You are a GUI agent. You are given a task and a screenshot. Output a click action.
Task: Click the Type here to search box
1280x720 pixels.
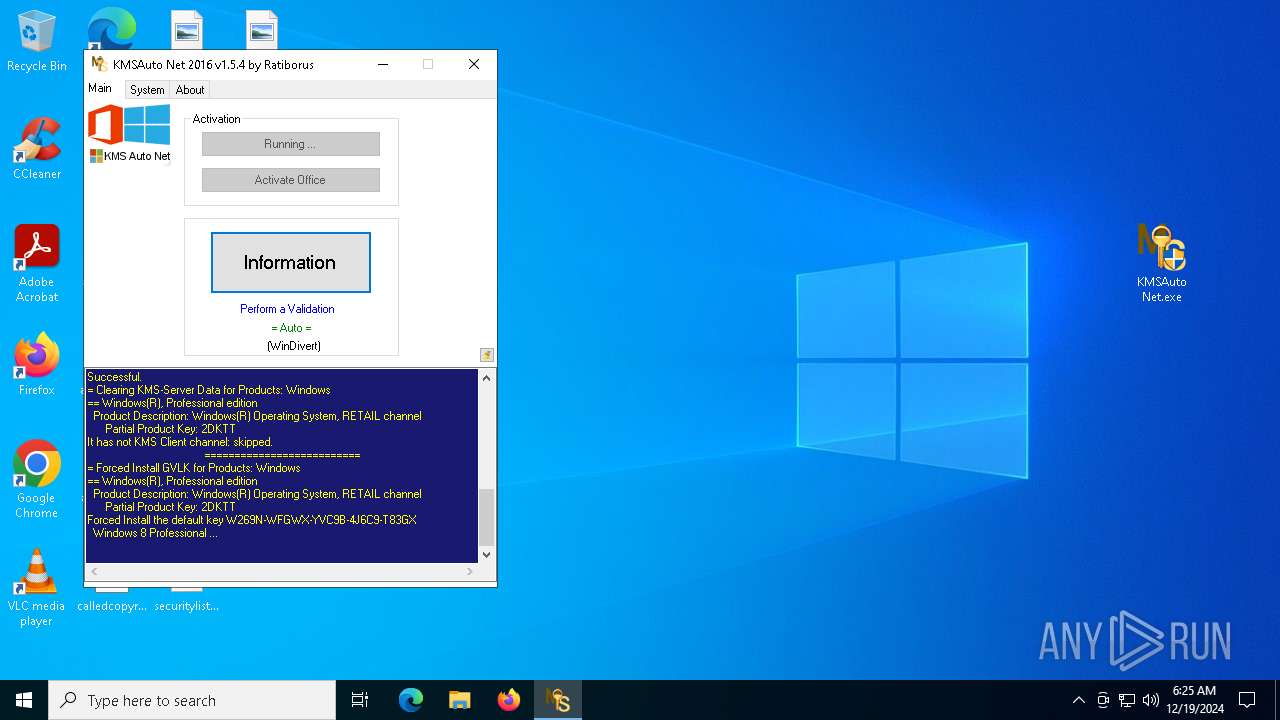click(x=192, y=700)
